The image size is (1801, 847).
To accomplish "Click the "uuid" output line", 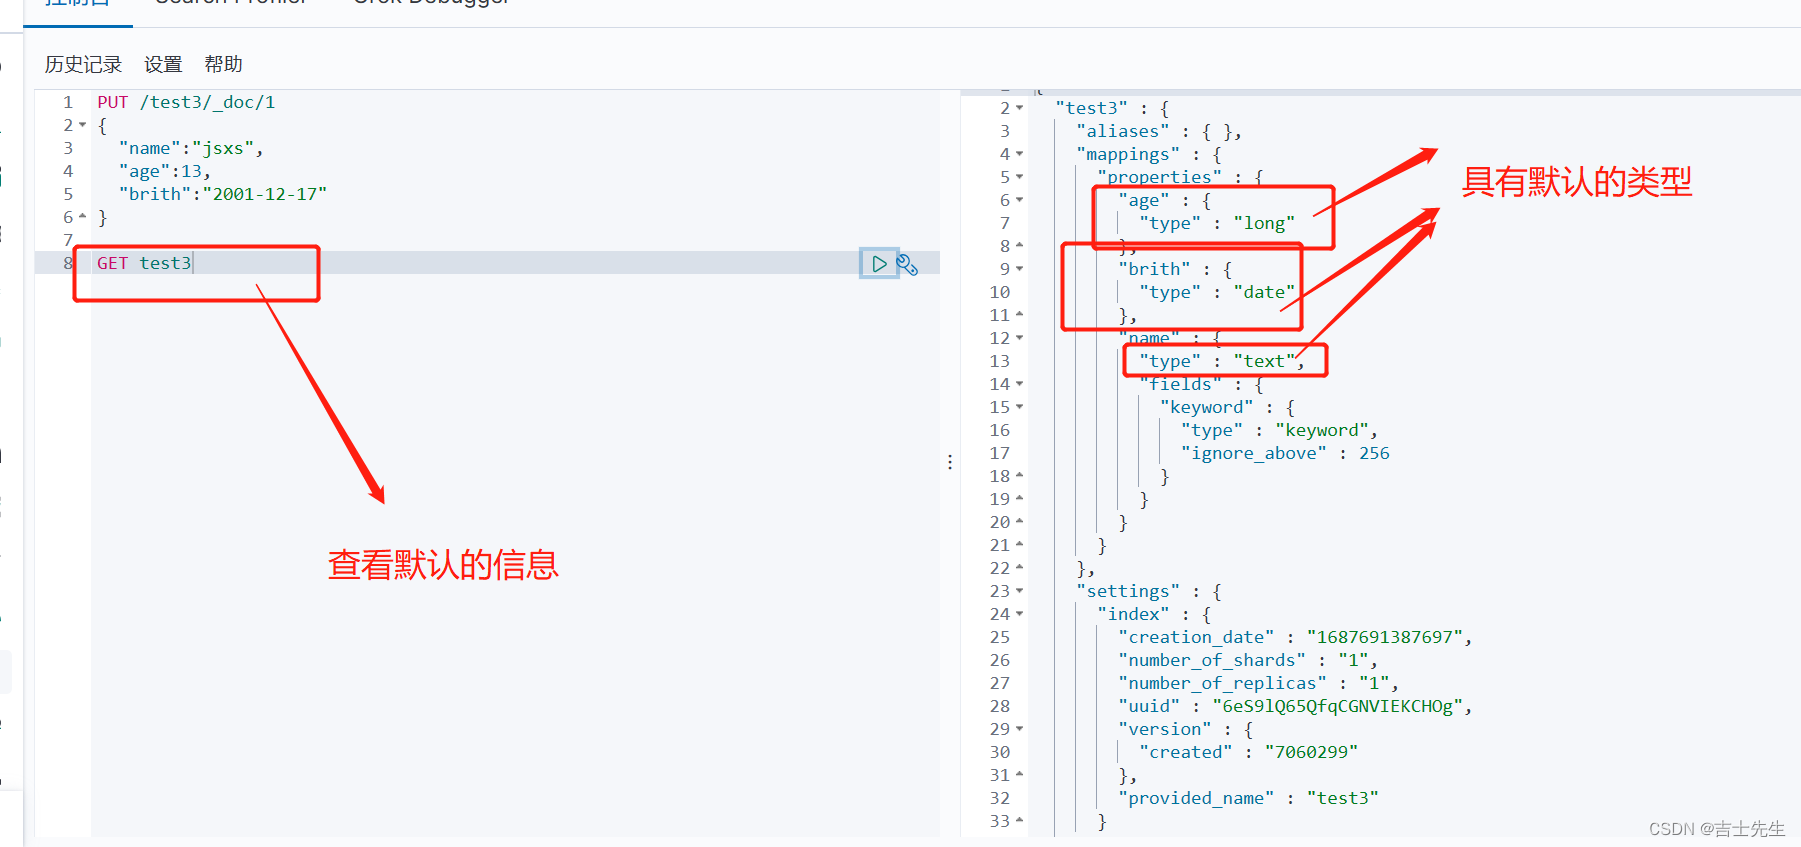I will click(x=1295, y=706).
